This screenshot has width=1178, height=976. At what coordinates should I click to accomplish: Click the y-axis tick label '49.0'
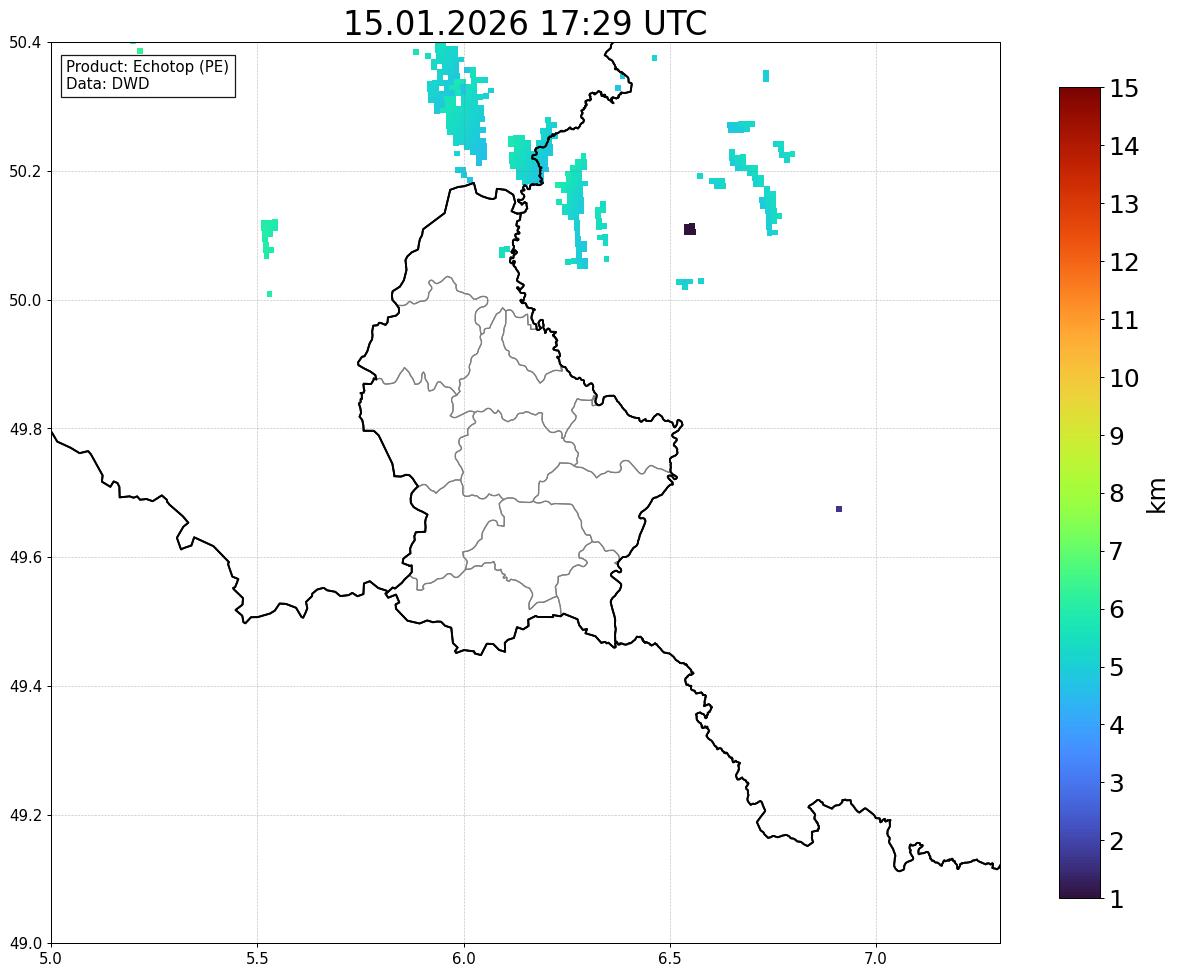pos(25,944)
